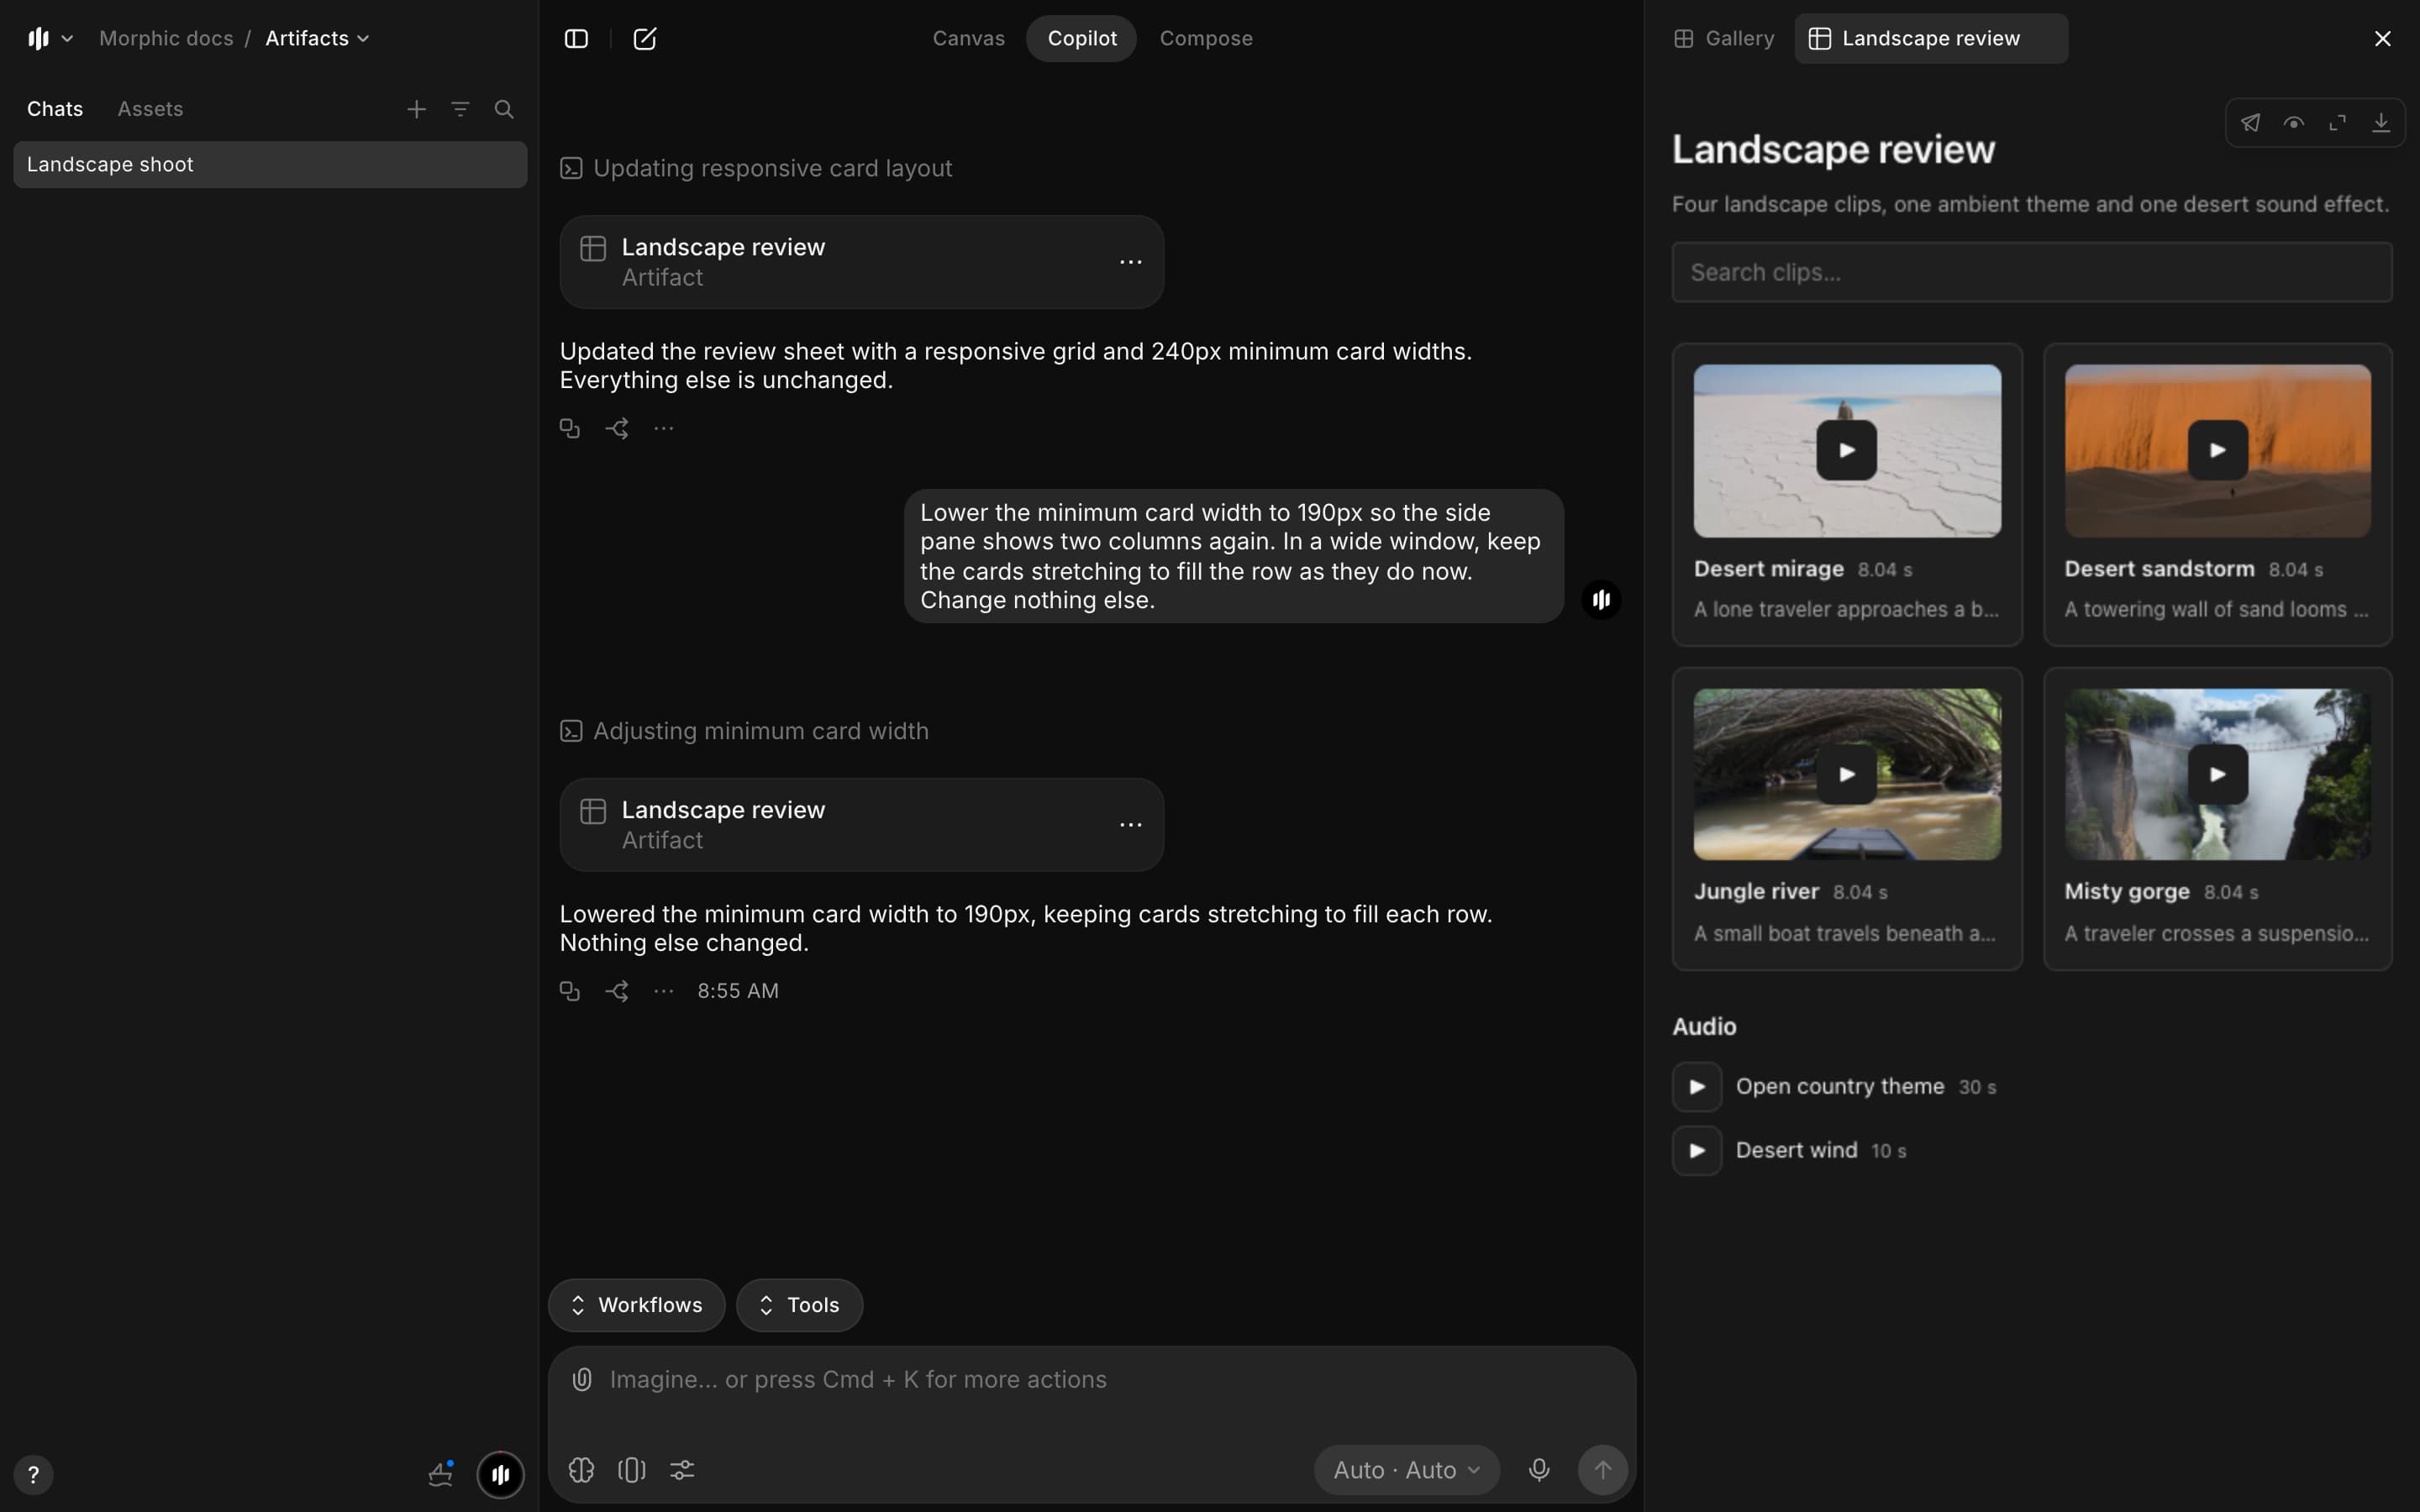2420x1512 pixels.
Task: Click the user avatar beside the prompt
Action: (x=1601, y=599)
